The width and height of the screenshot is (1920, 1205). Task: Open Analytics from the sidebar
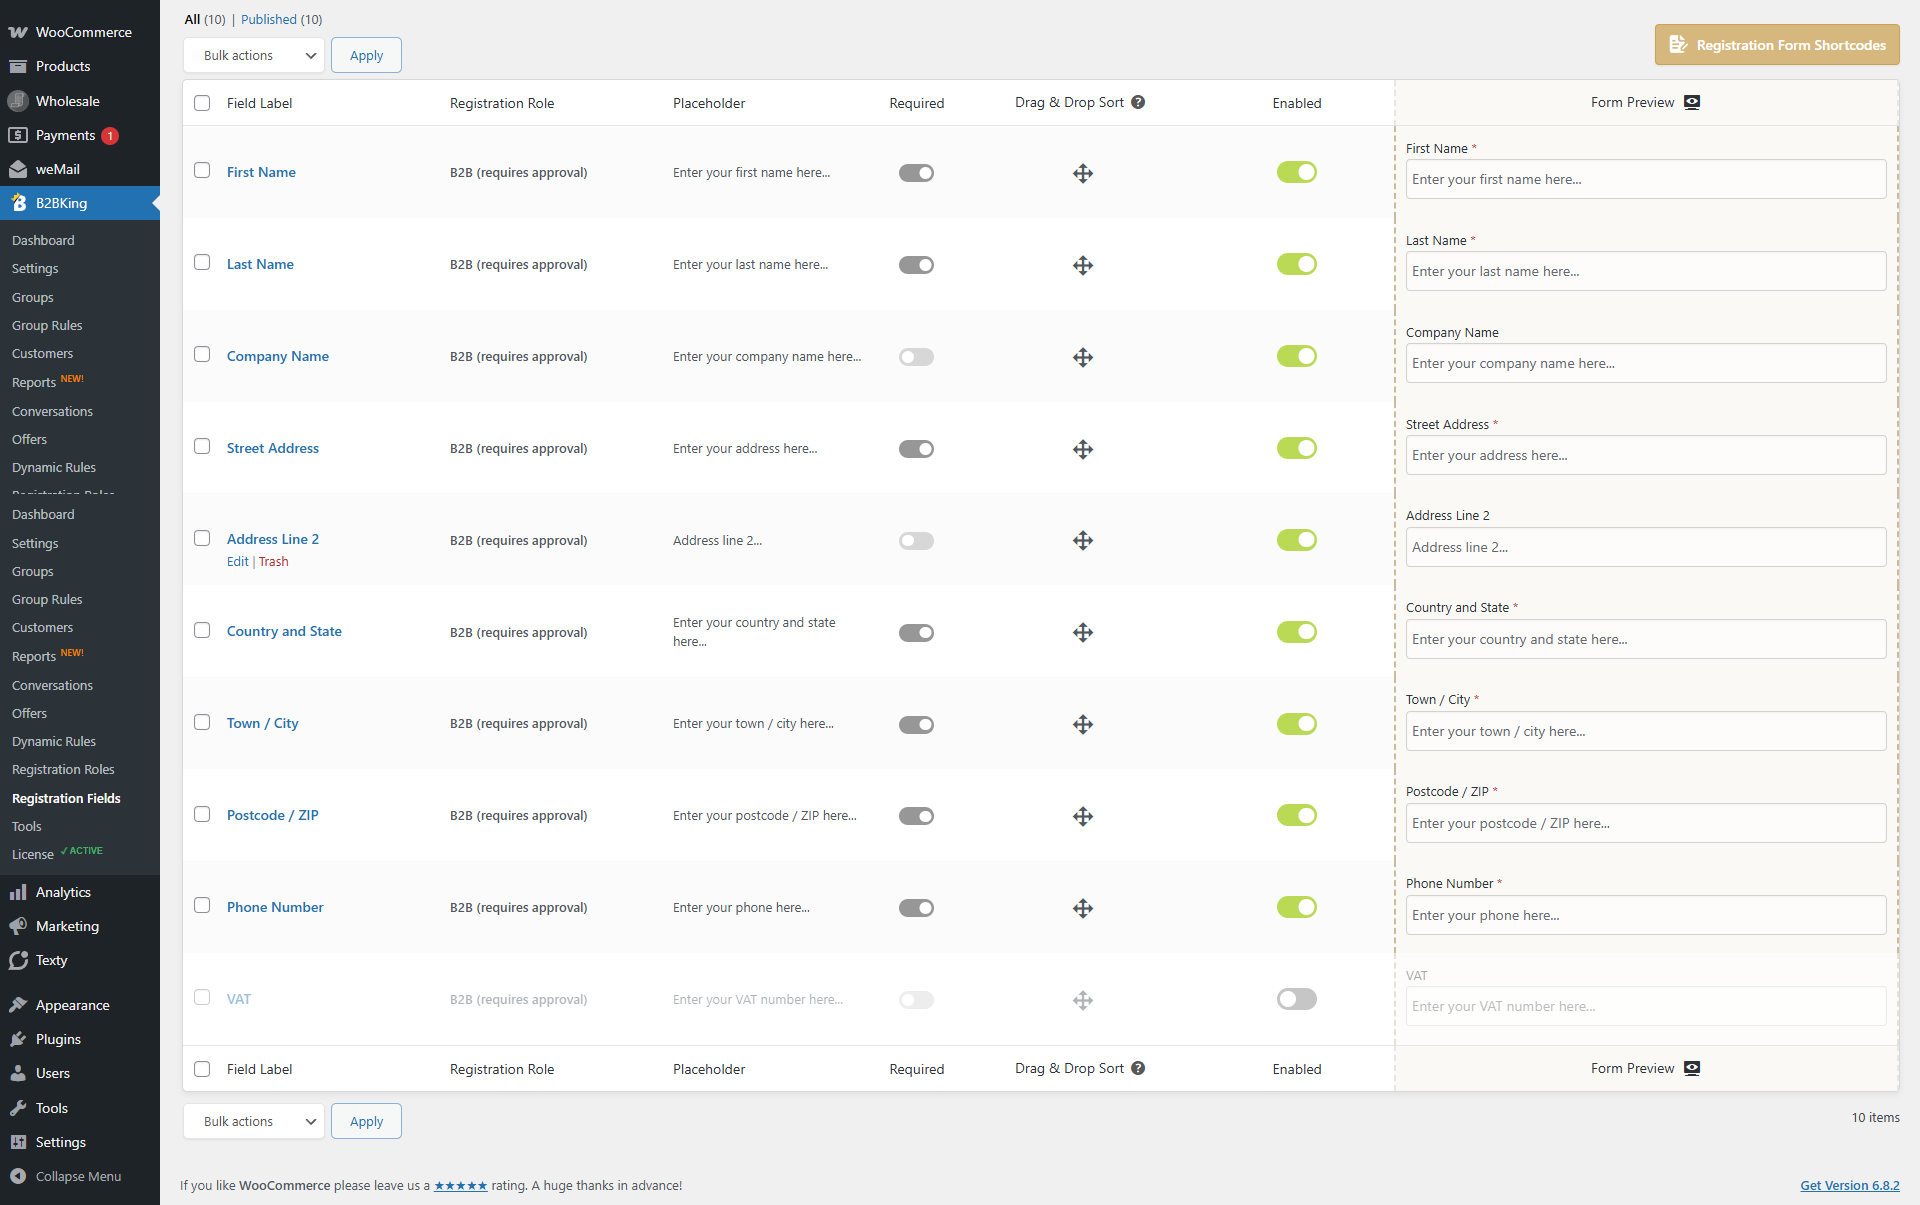[63, 892]
